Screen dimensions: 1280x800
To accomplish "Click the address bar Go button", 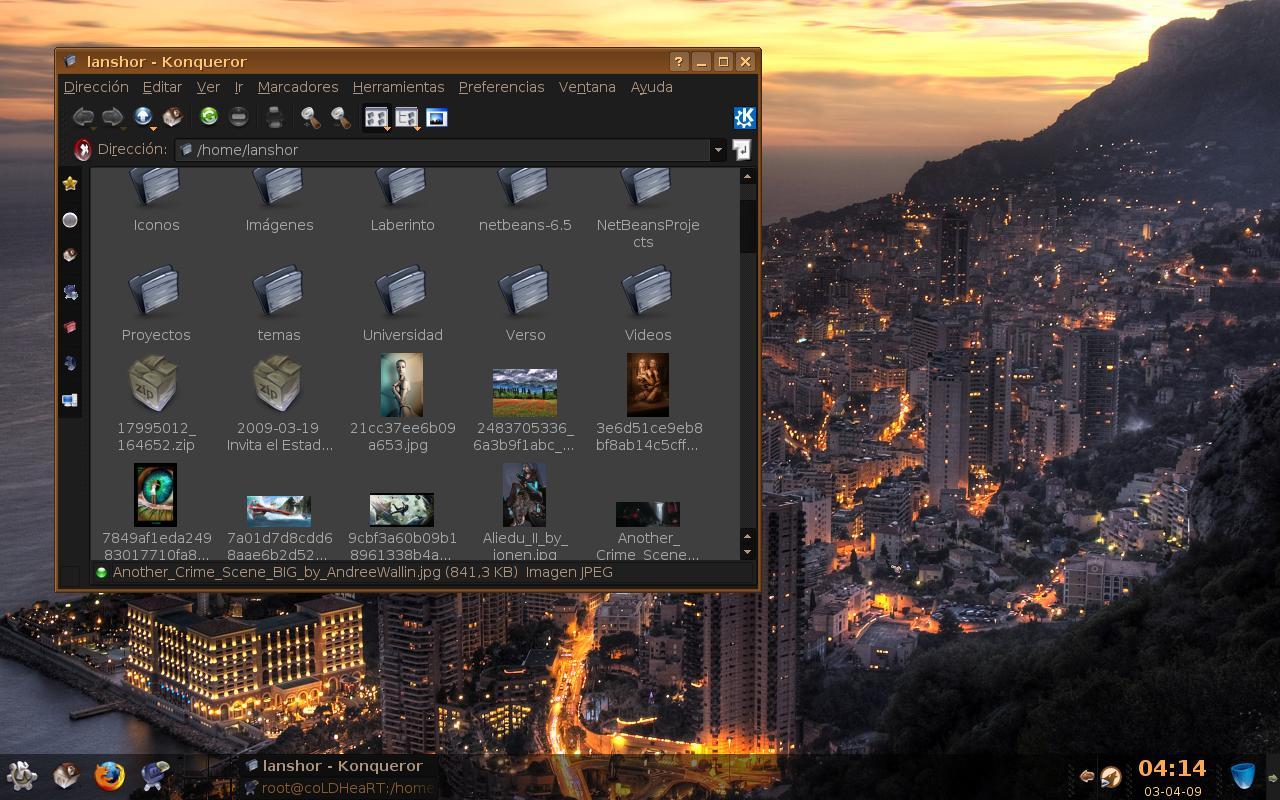I will click(741, 150).
